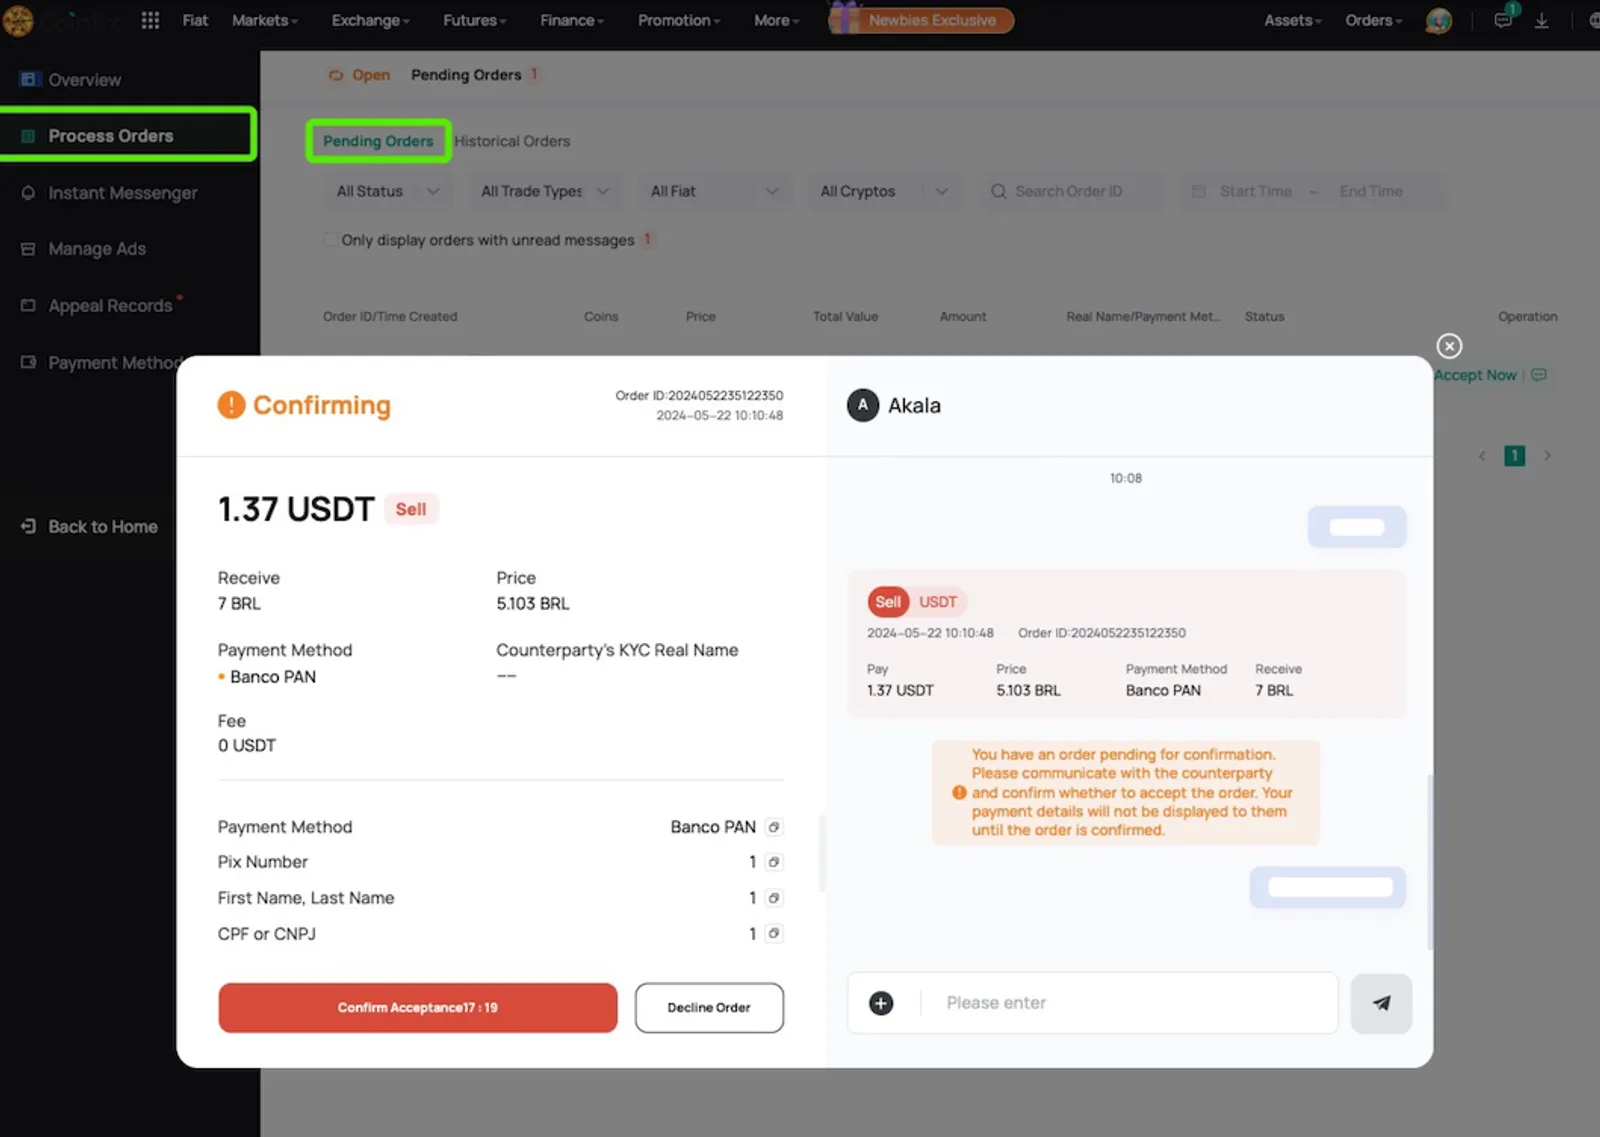Open Process Orders in sidebar

tap(128, 135)
